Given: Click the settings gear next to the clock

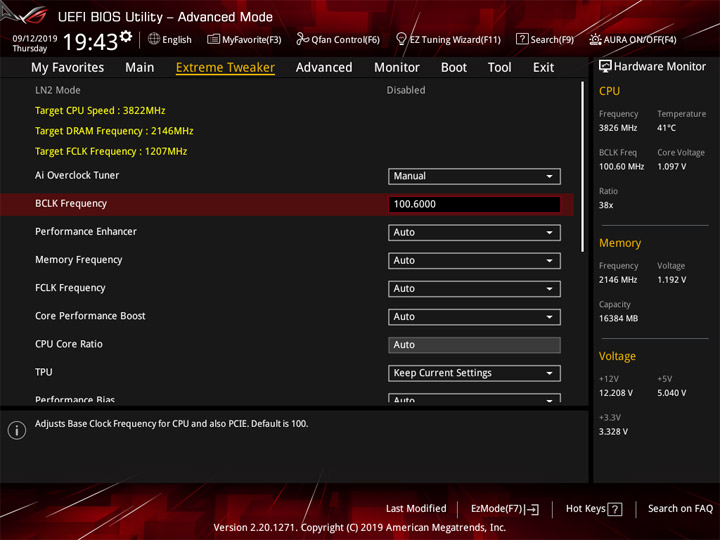Looking at the screenshot, I should 126,36.
